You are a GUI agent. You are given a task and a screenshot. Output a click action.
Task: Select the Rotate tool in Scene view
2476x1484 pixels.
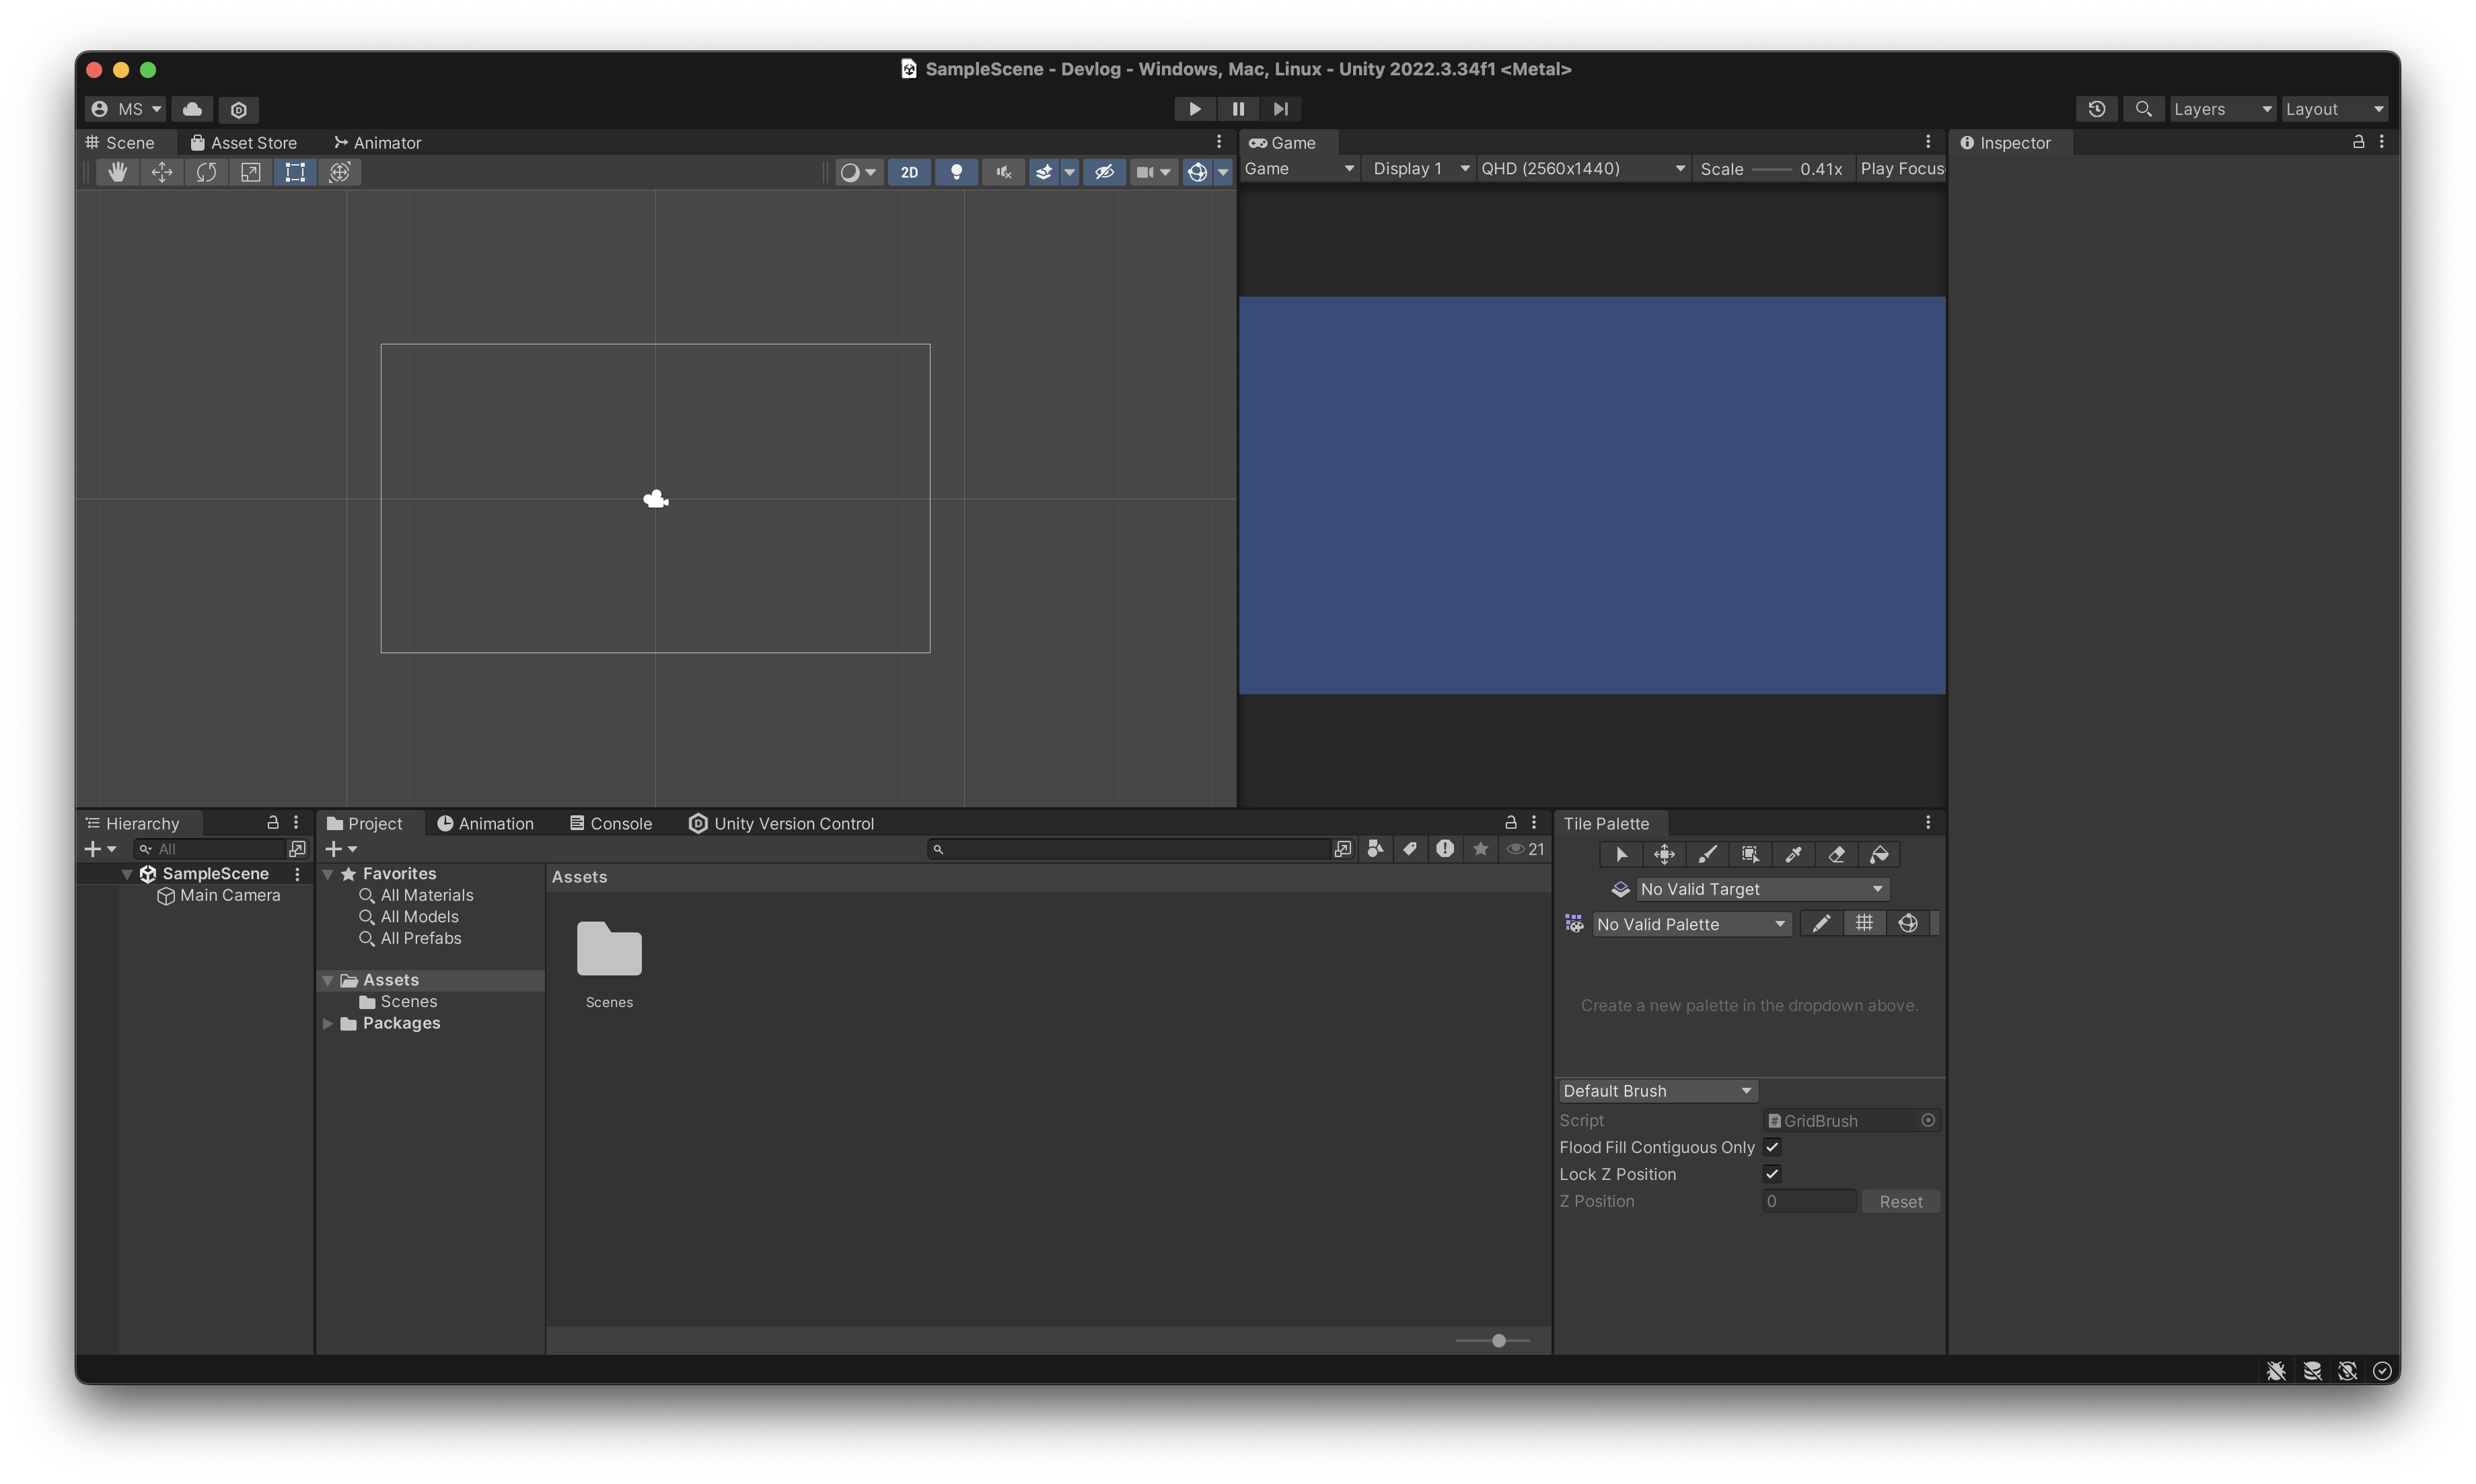[206, 172]
